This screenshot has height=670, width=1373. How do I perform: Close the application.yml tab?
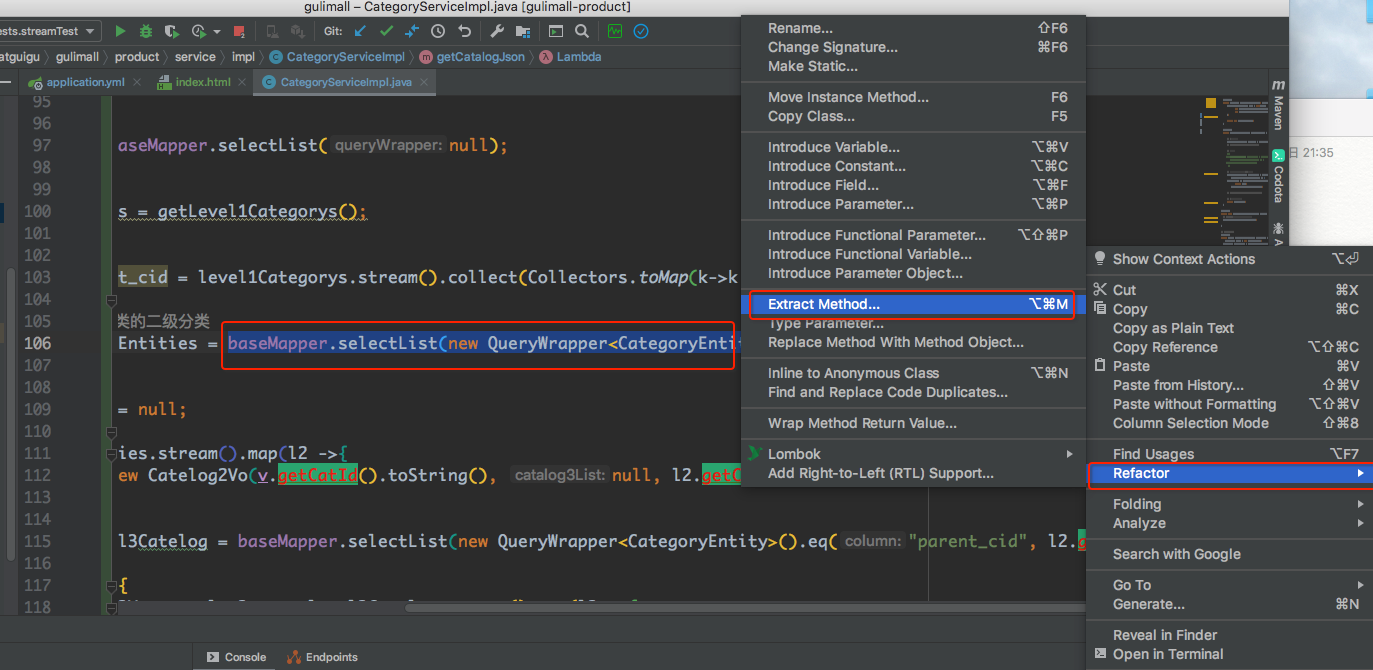[x=135, y=82]
